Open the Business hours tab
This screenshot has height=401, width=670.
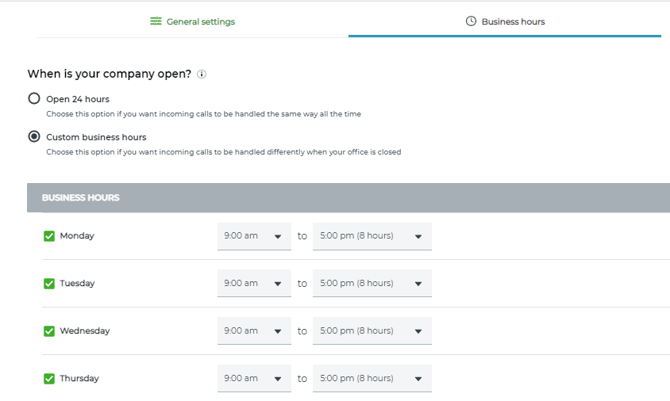[505, 21]
